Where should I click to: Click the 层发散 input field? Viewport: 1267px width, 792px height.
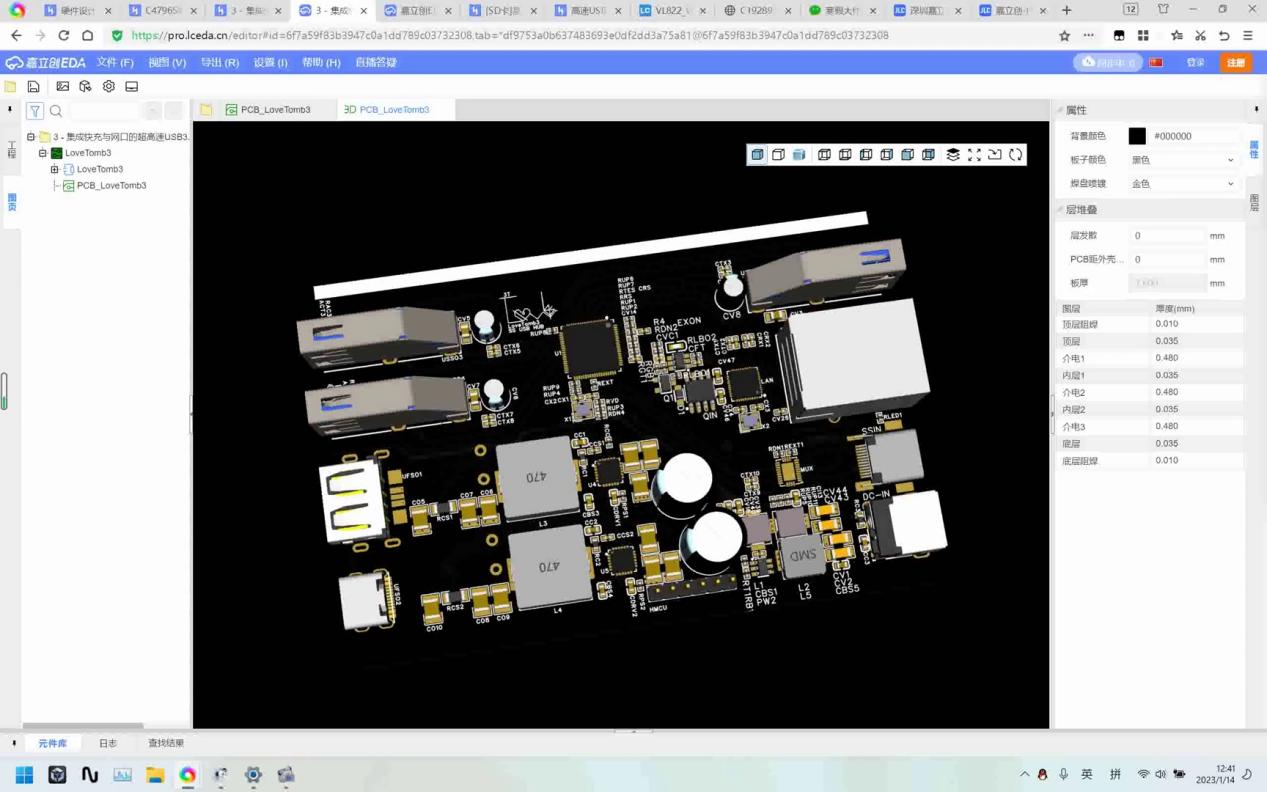(1166, 236)
